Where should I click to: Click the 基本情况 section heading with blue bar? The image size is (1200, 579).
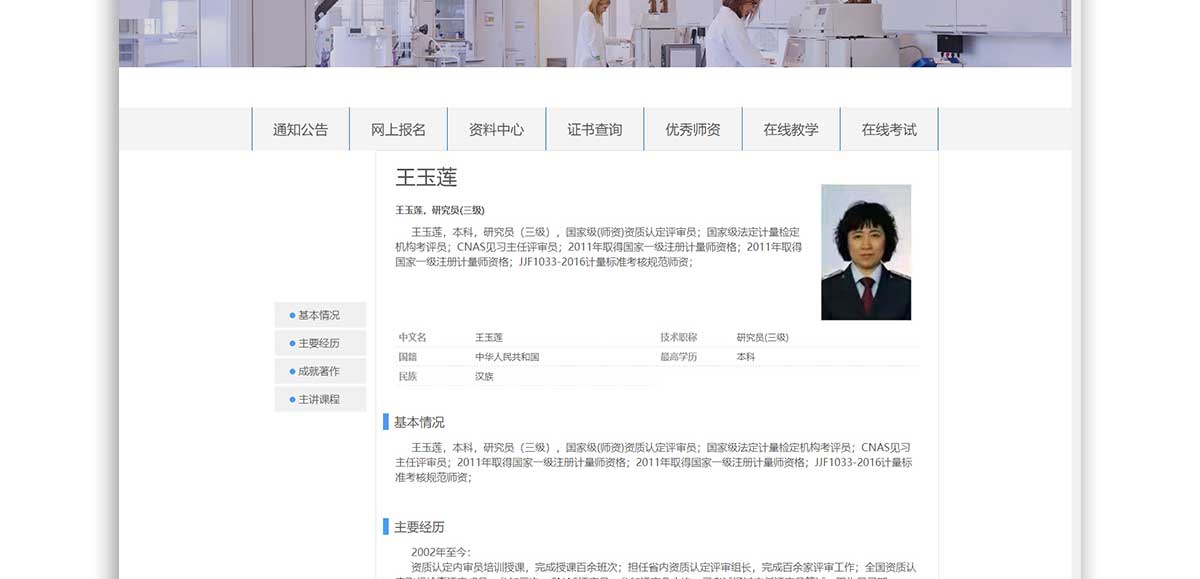click(419, 422)
